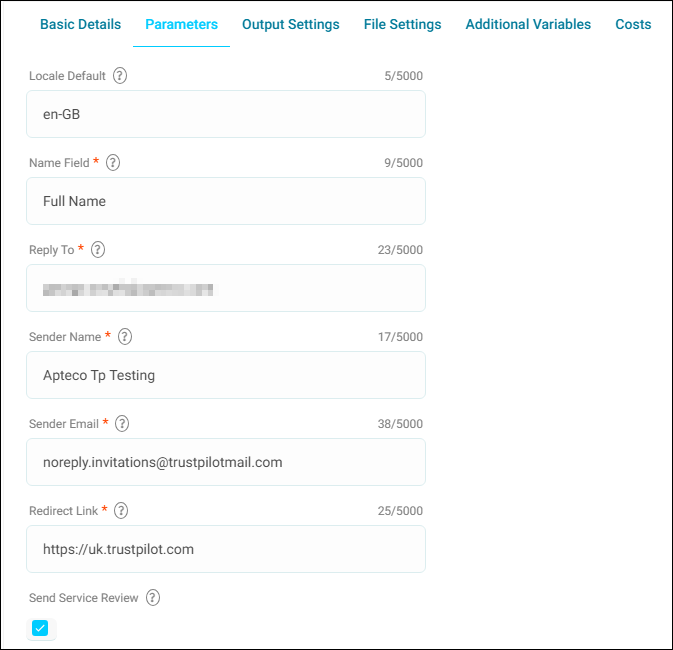The image size is (673, 650).
Task: Click the 17/5000 character counter
Action: click(x=400, y=337)
